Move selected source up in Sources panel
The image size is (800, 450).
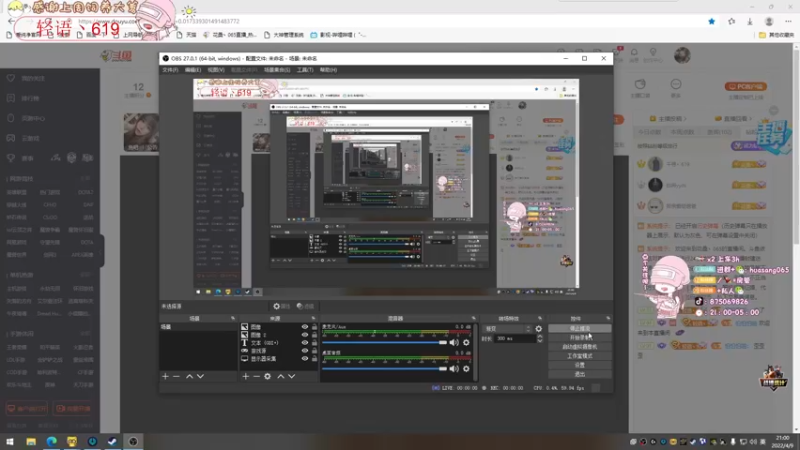point(281,377)
